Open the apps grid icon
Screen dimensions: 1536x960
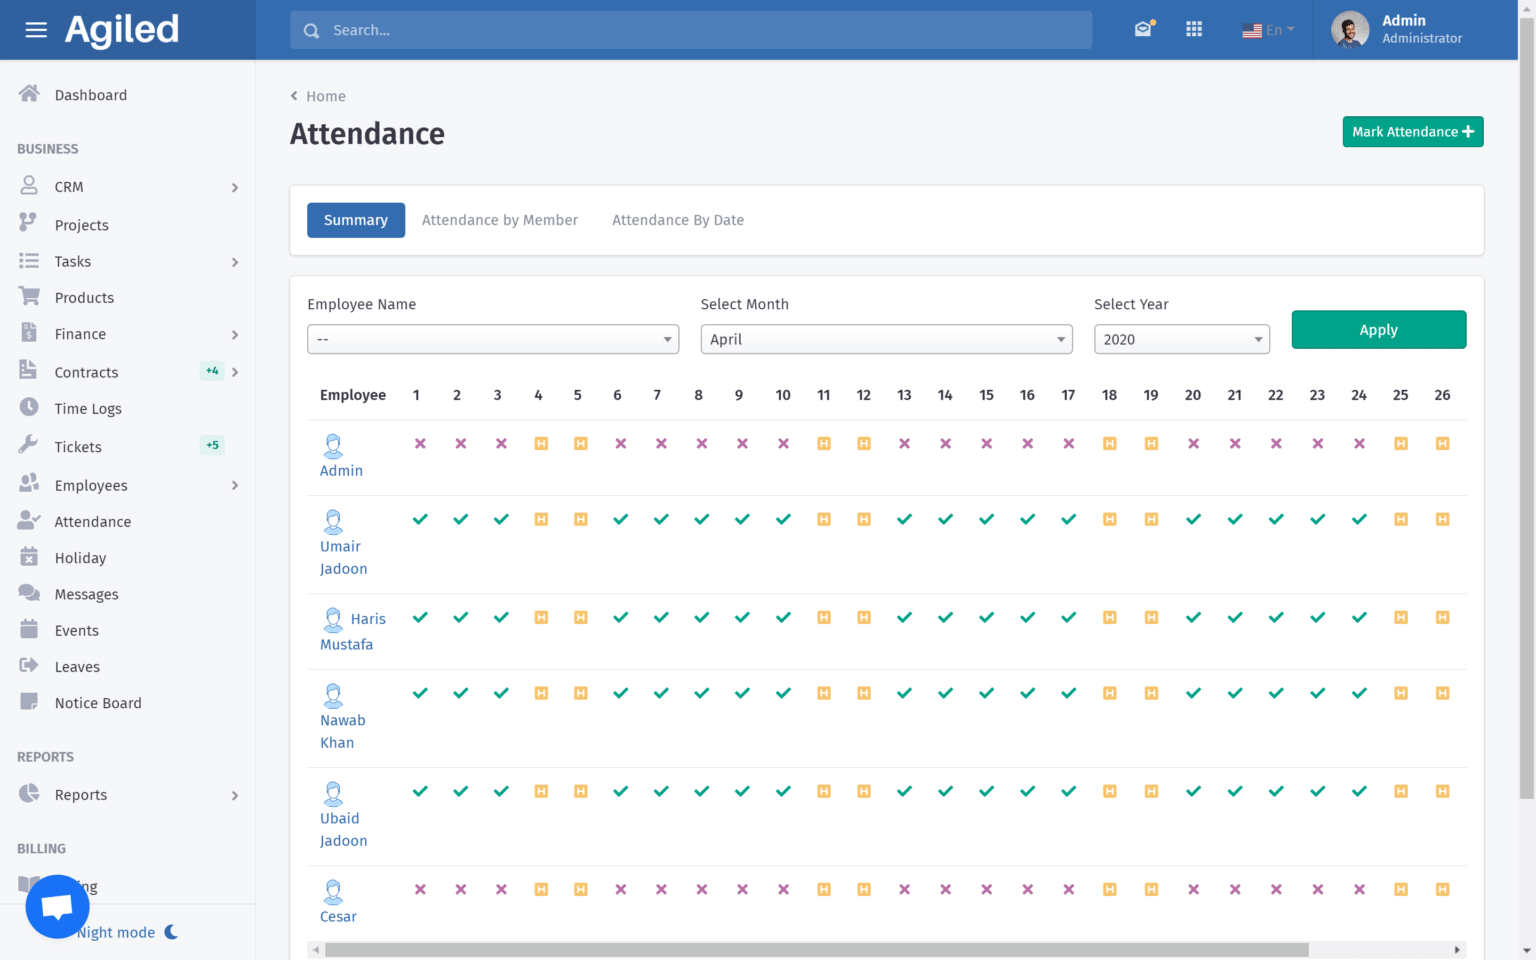1194,29
